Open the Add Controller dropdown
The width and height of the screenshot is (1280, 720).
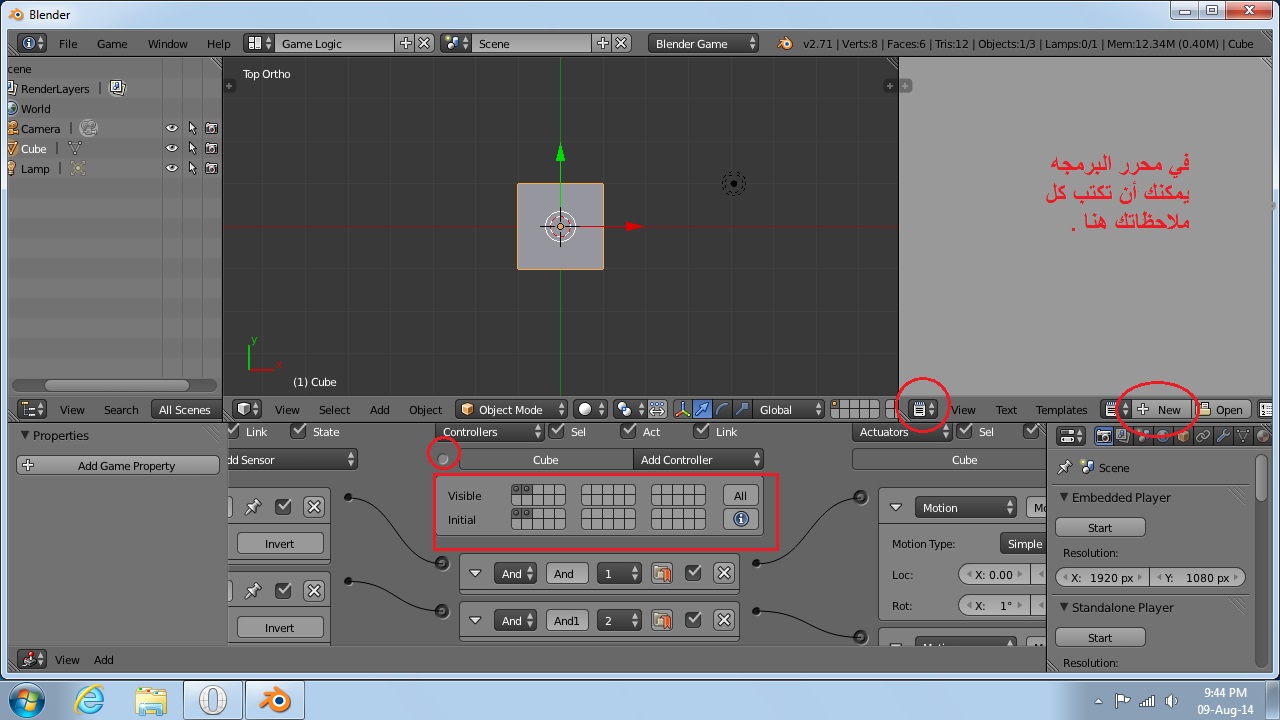(x=698, y=459)
